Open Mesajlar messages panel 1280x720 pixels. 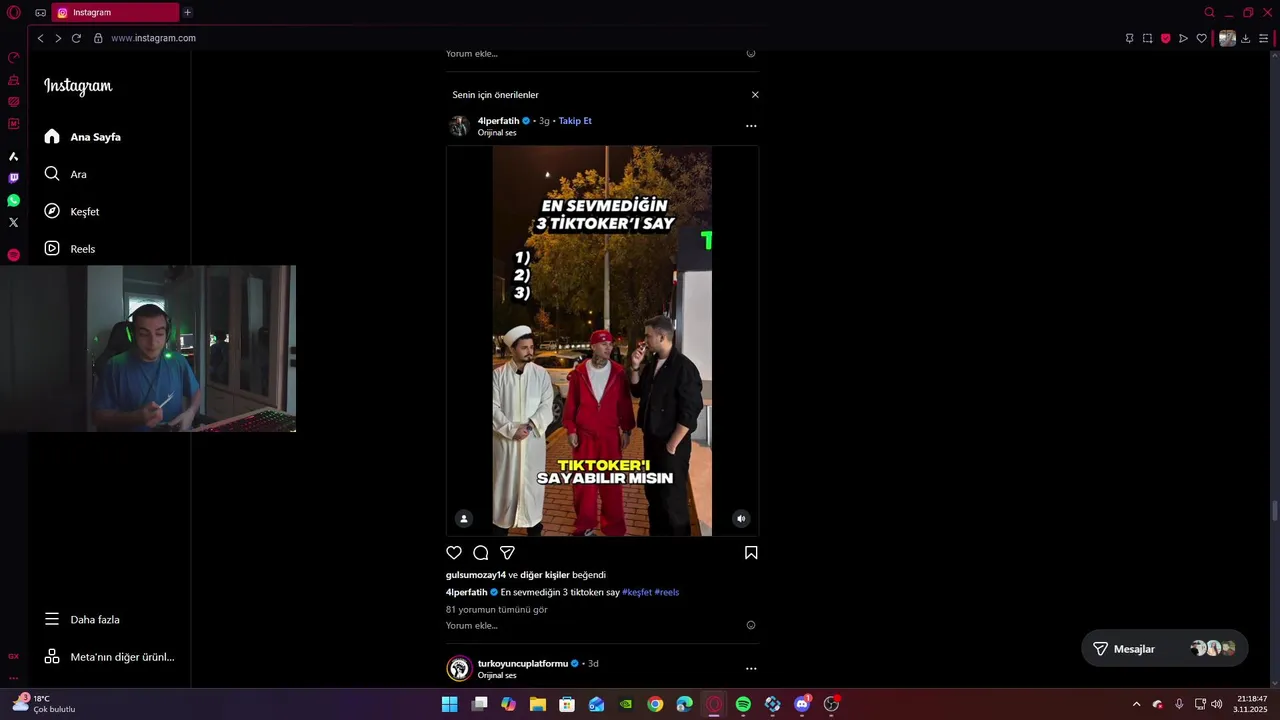(1165, 649)
